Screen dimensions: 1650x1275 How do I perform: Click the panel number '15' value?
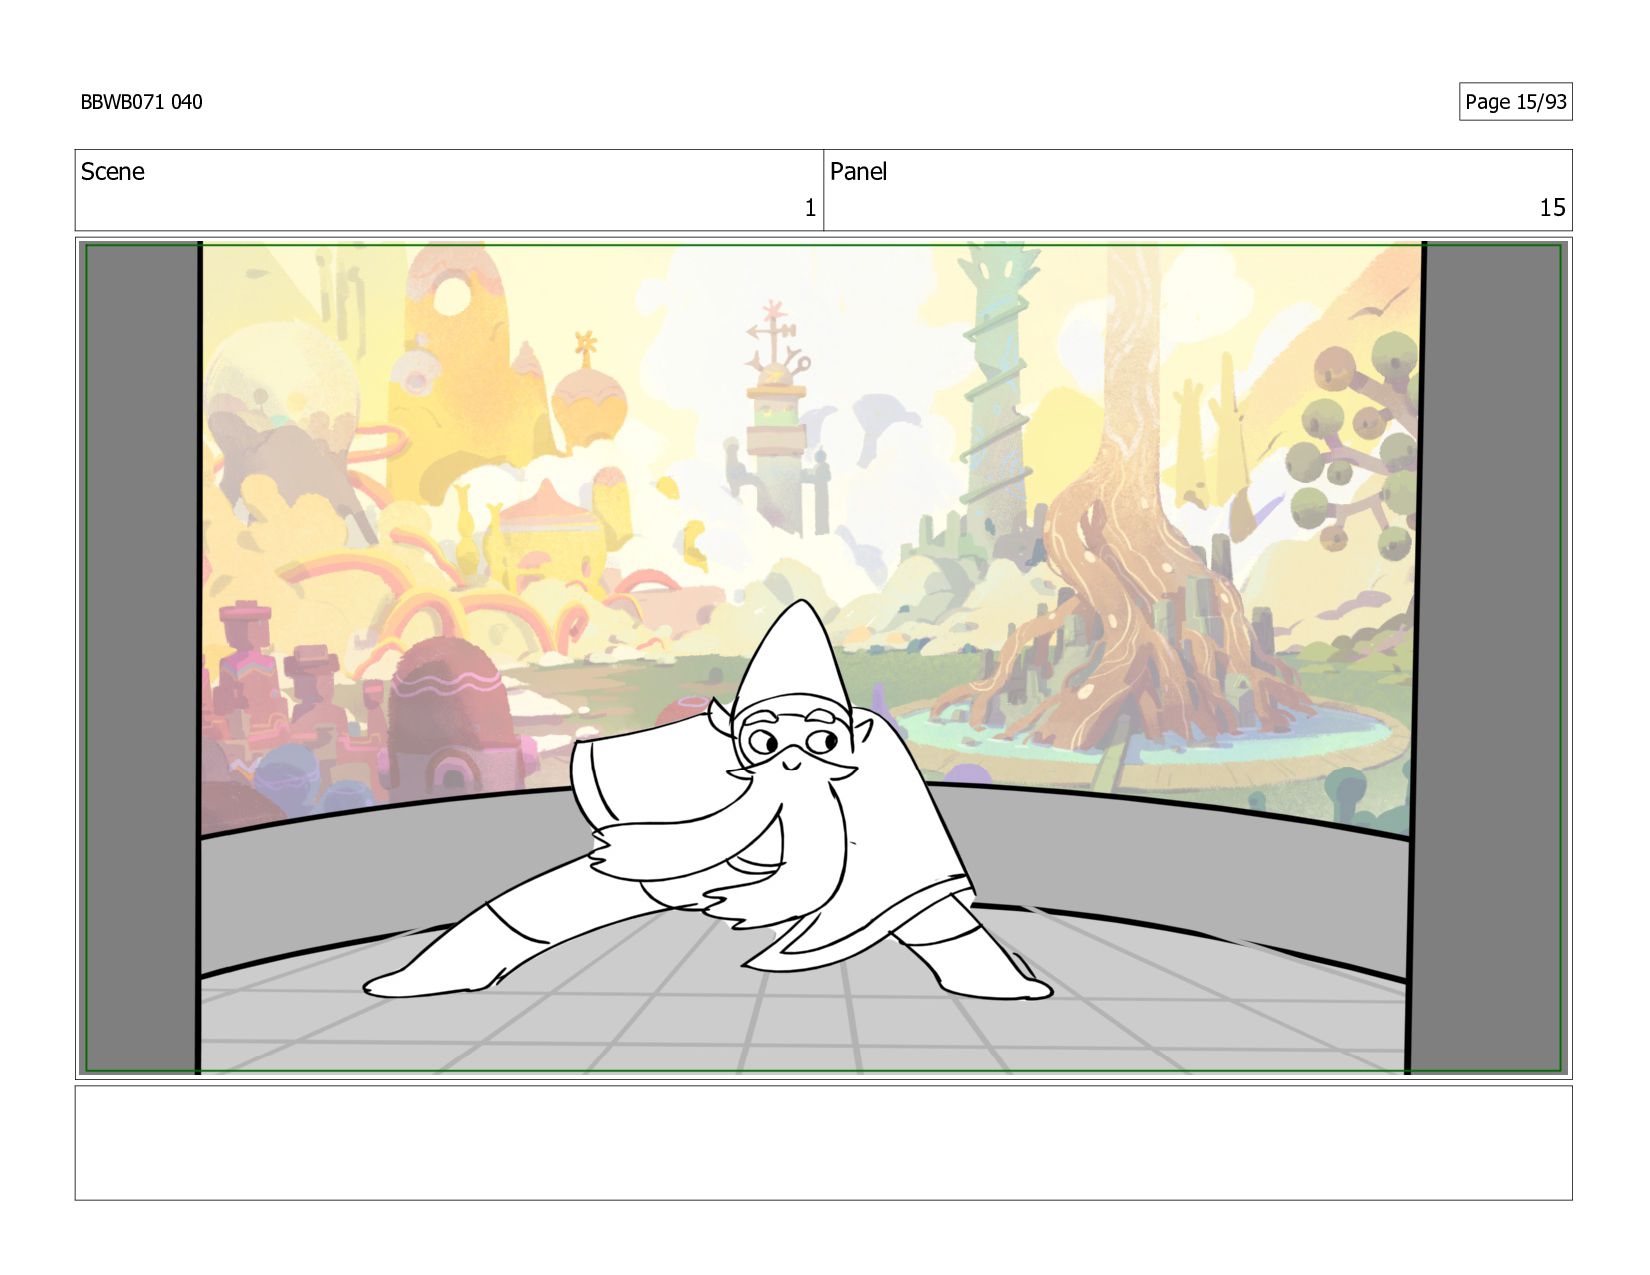coord(1552,208)
